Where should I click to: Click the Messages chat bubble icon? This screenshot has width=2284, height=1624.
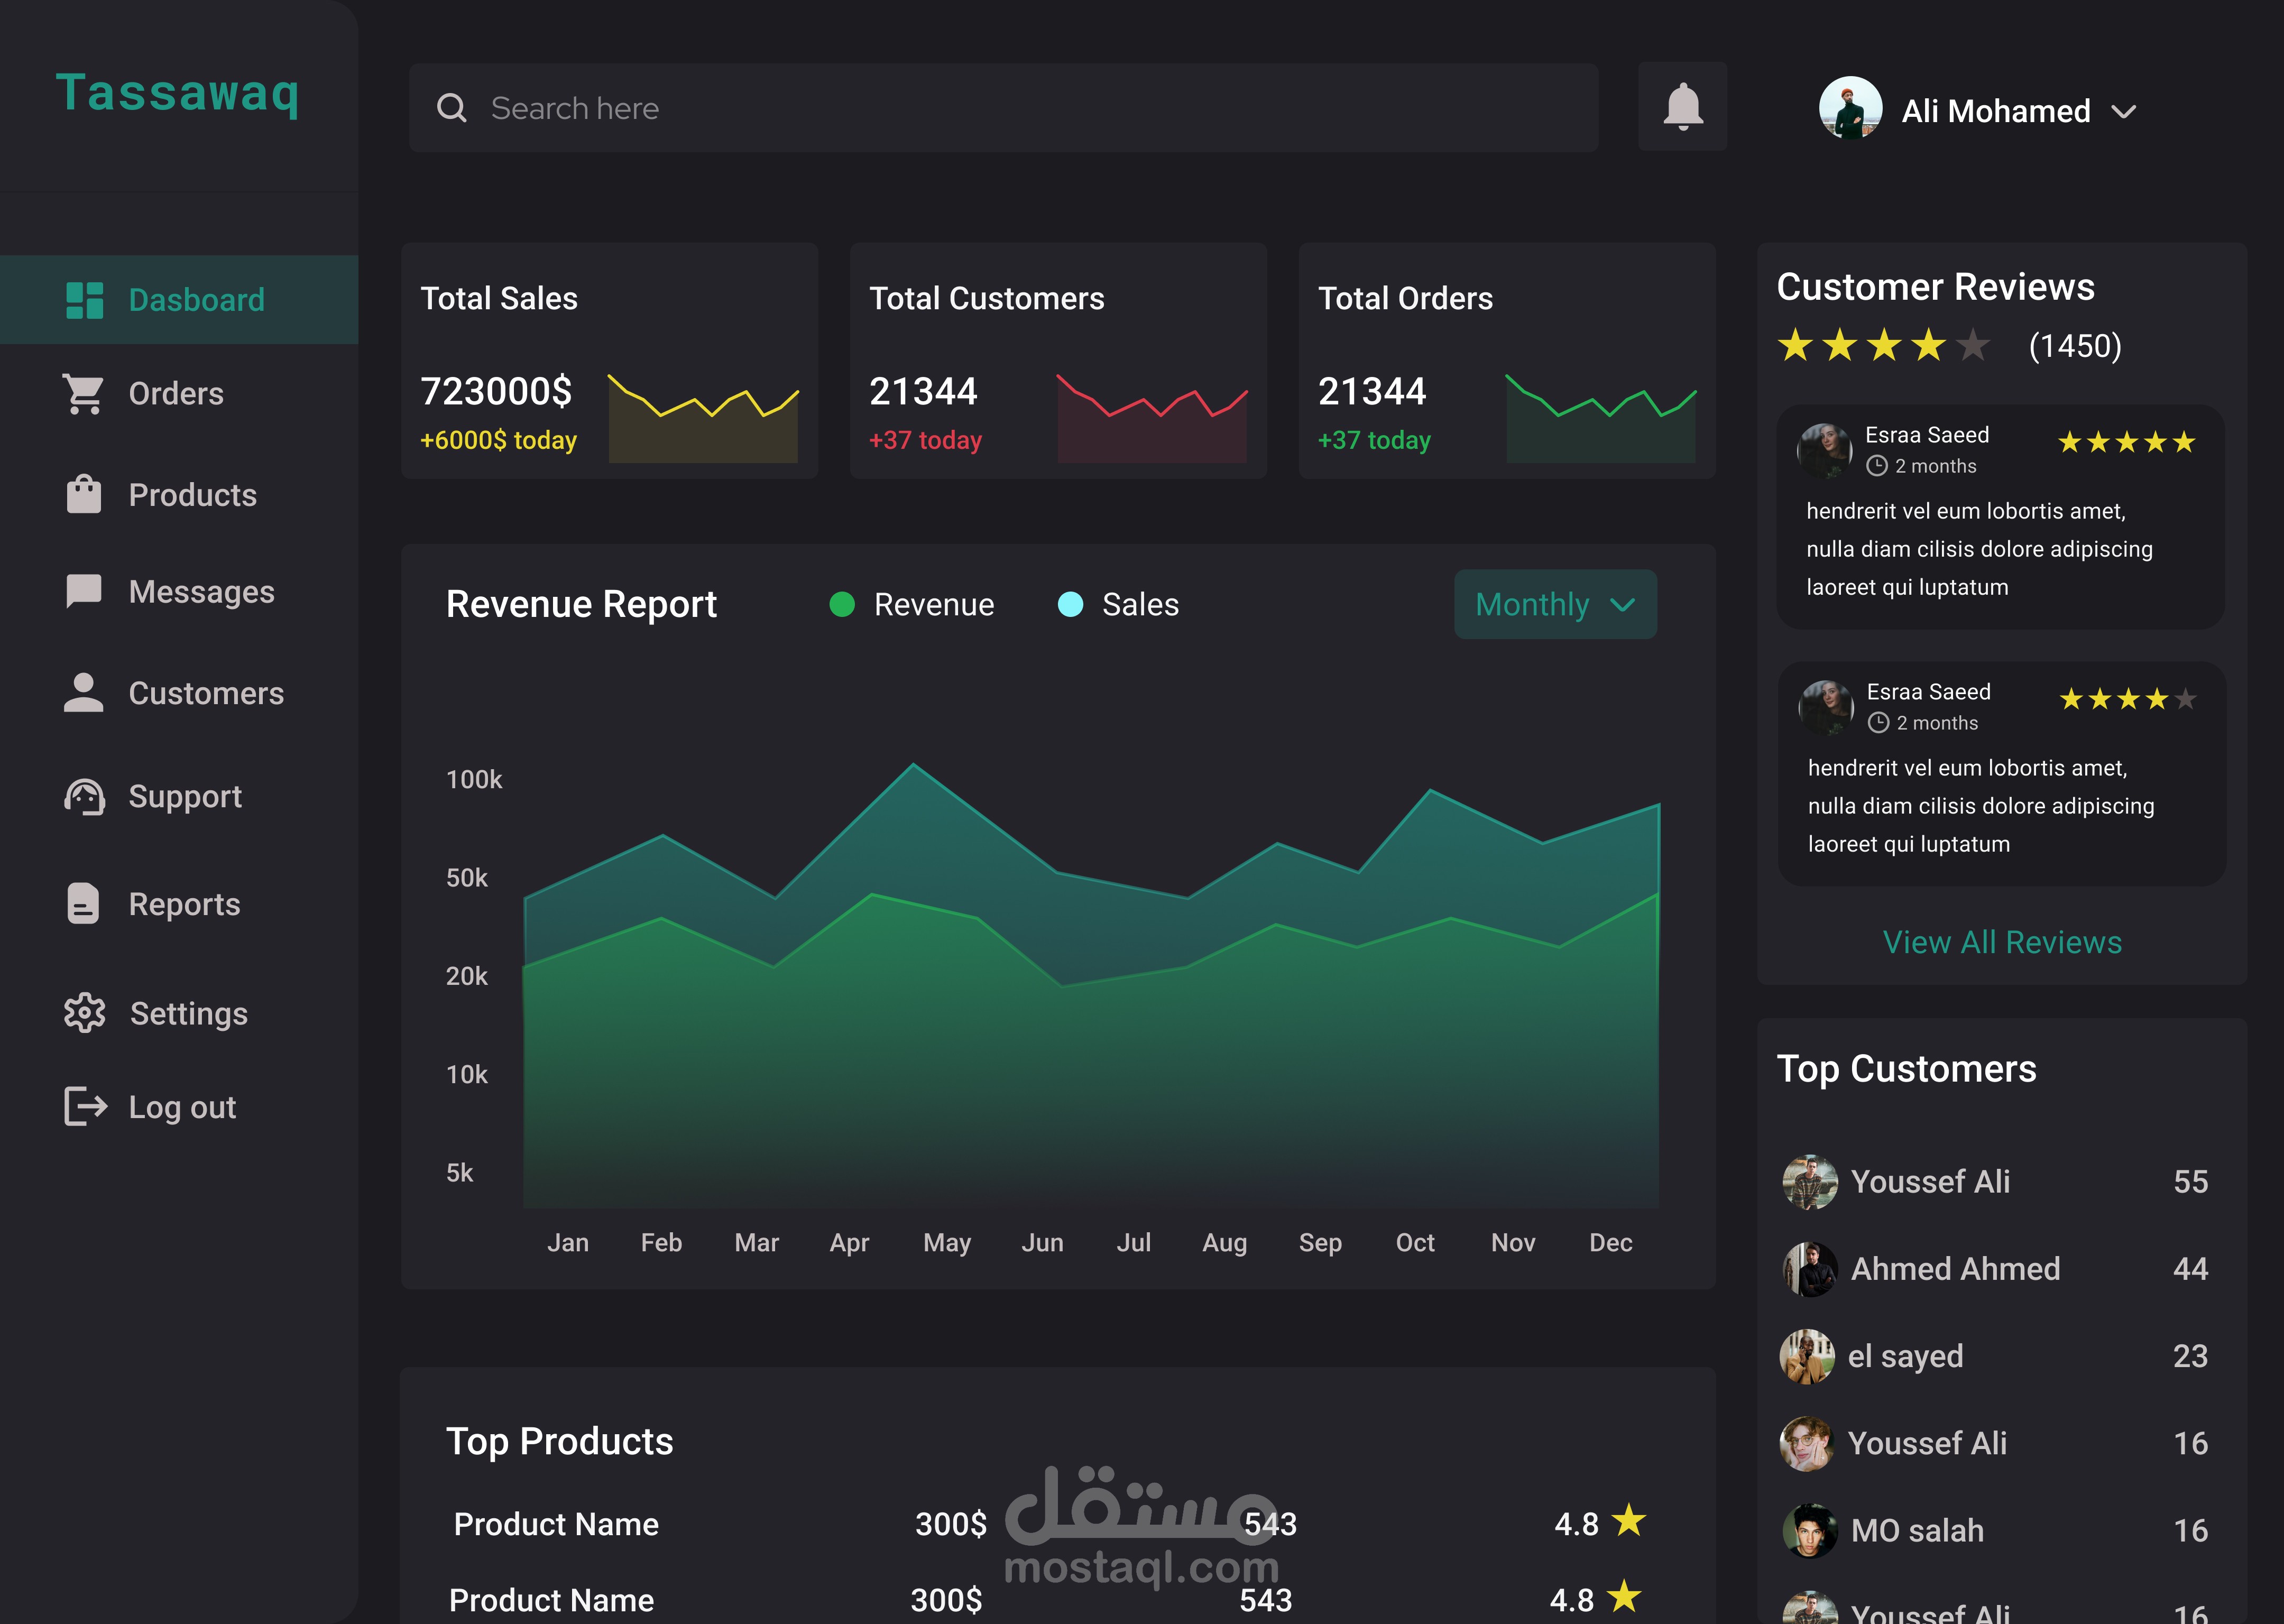pos(84,591)
